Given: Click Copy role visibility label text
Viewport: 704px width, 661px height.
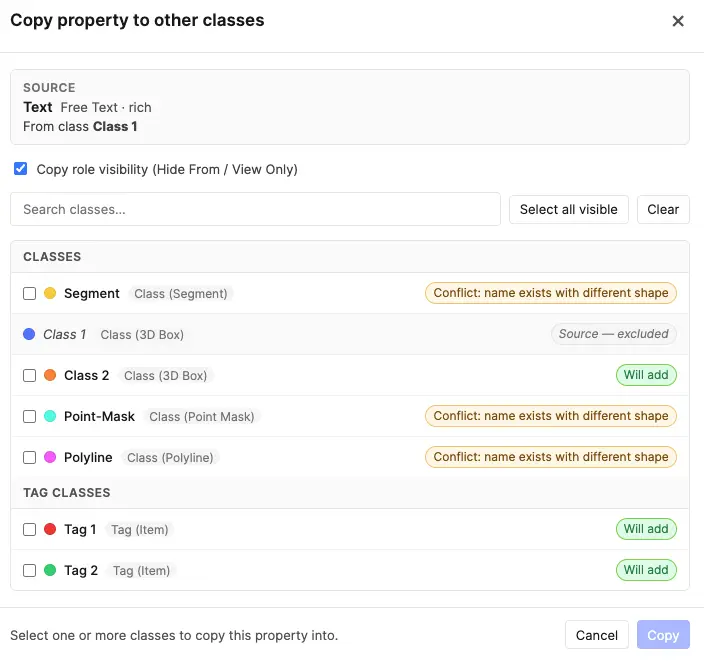Looking at the screenshot, I should pos(167,169).
